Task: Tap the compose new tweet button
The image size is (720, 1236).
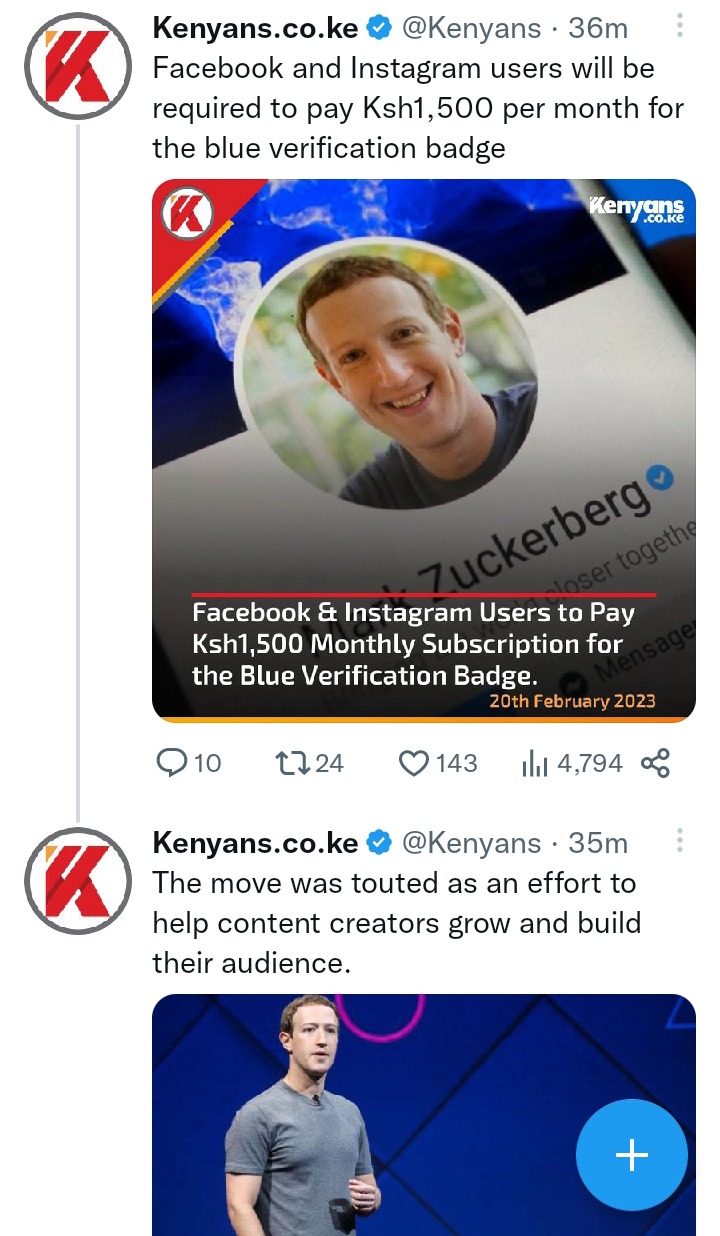Action: click(x=631, y=1155)
